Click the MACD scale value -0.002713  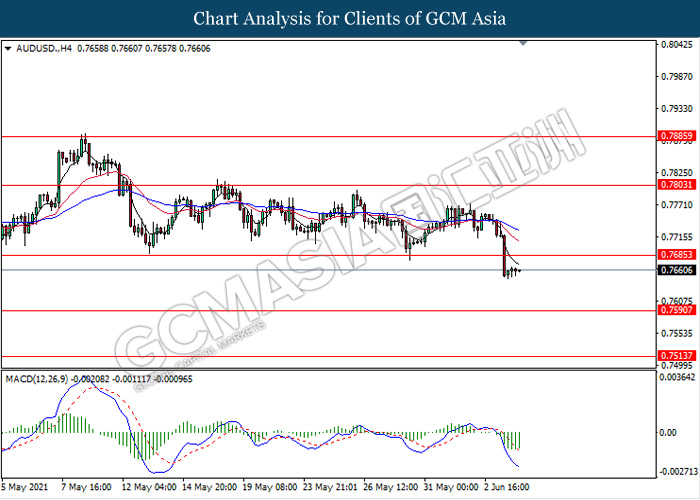[x=678, y=472]
